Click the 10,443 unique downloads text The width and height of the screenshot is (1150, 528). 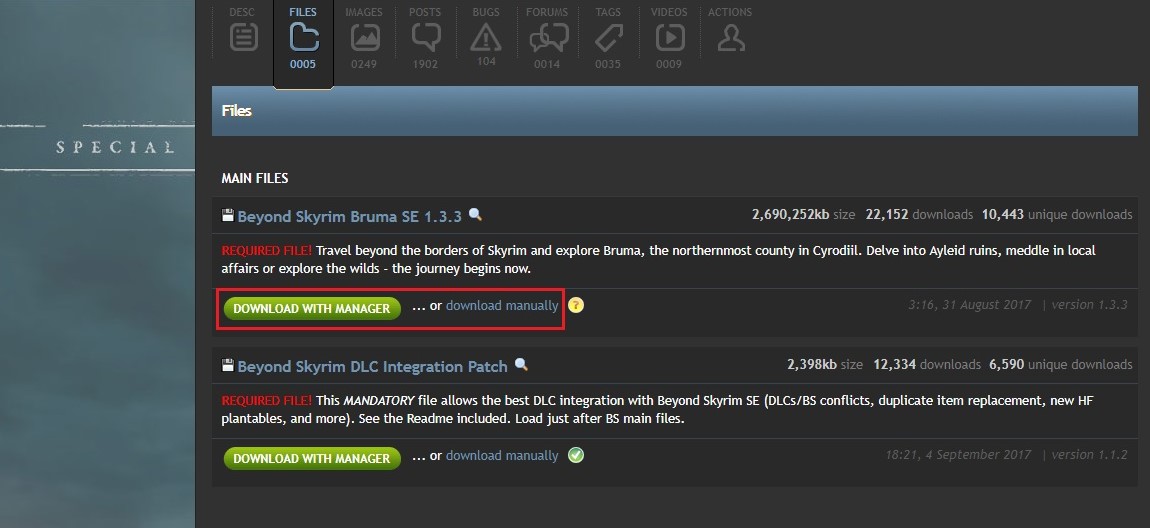pyautogui.click(x=1057, y=215)
